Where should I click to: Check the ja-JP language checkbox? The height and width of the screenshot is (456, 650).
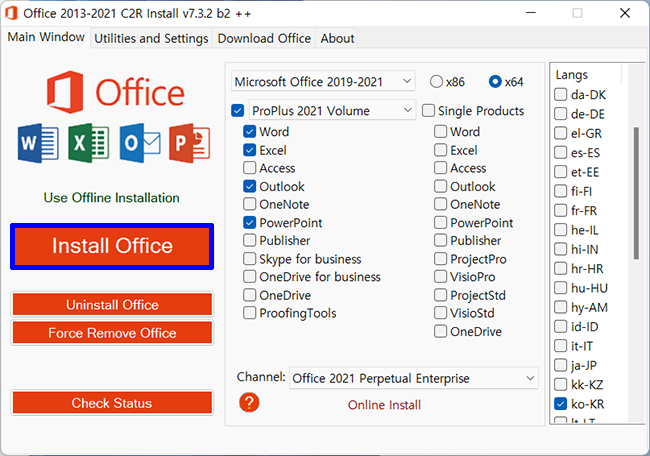(560, 365)
